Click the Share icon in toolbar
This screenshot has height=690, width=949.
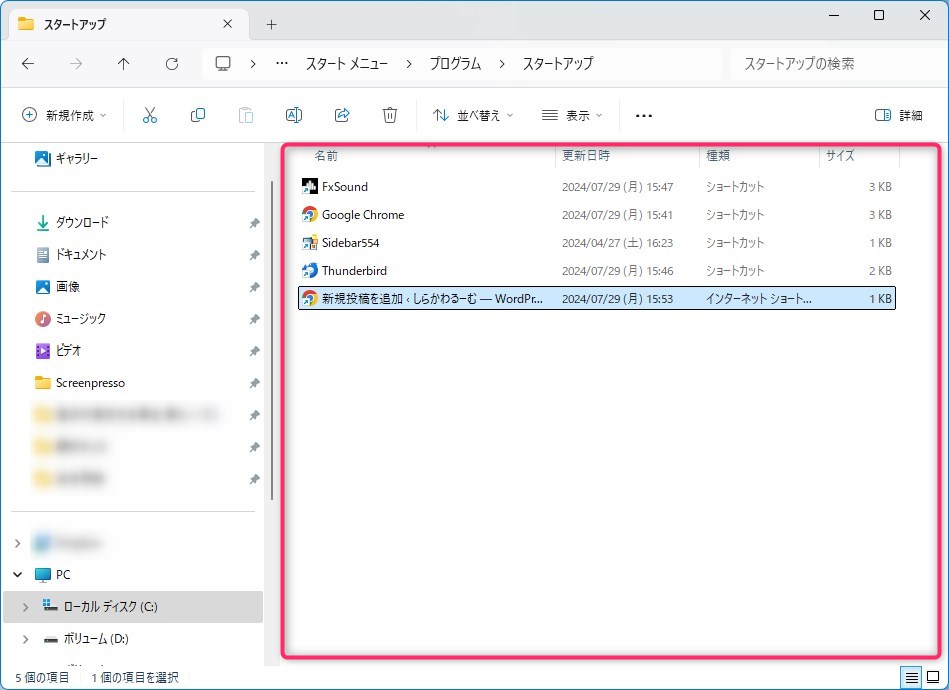342,115
